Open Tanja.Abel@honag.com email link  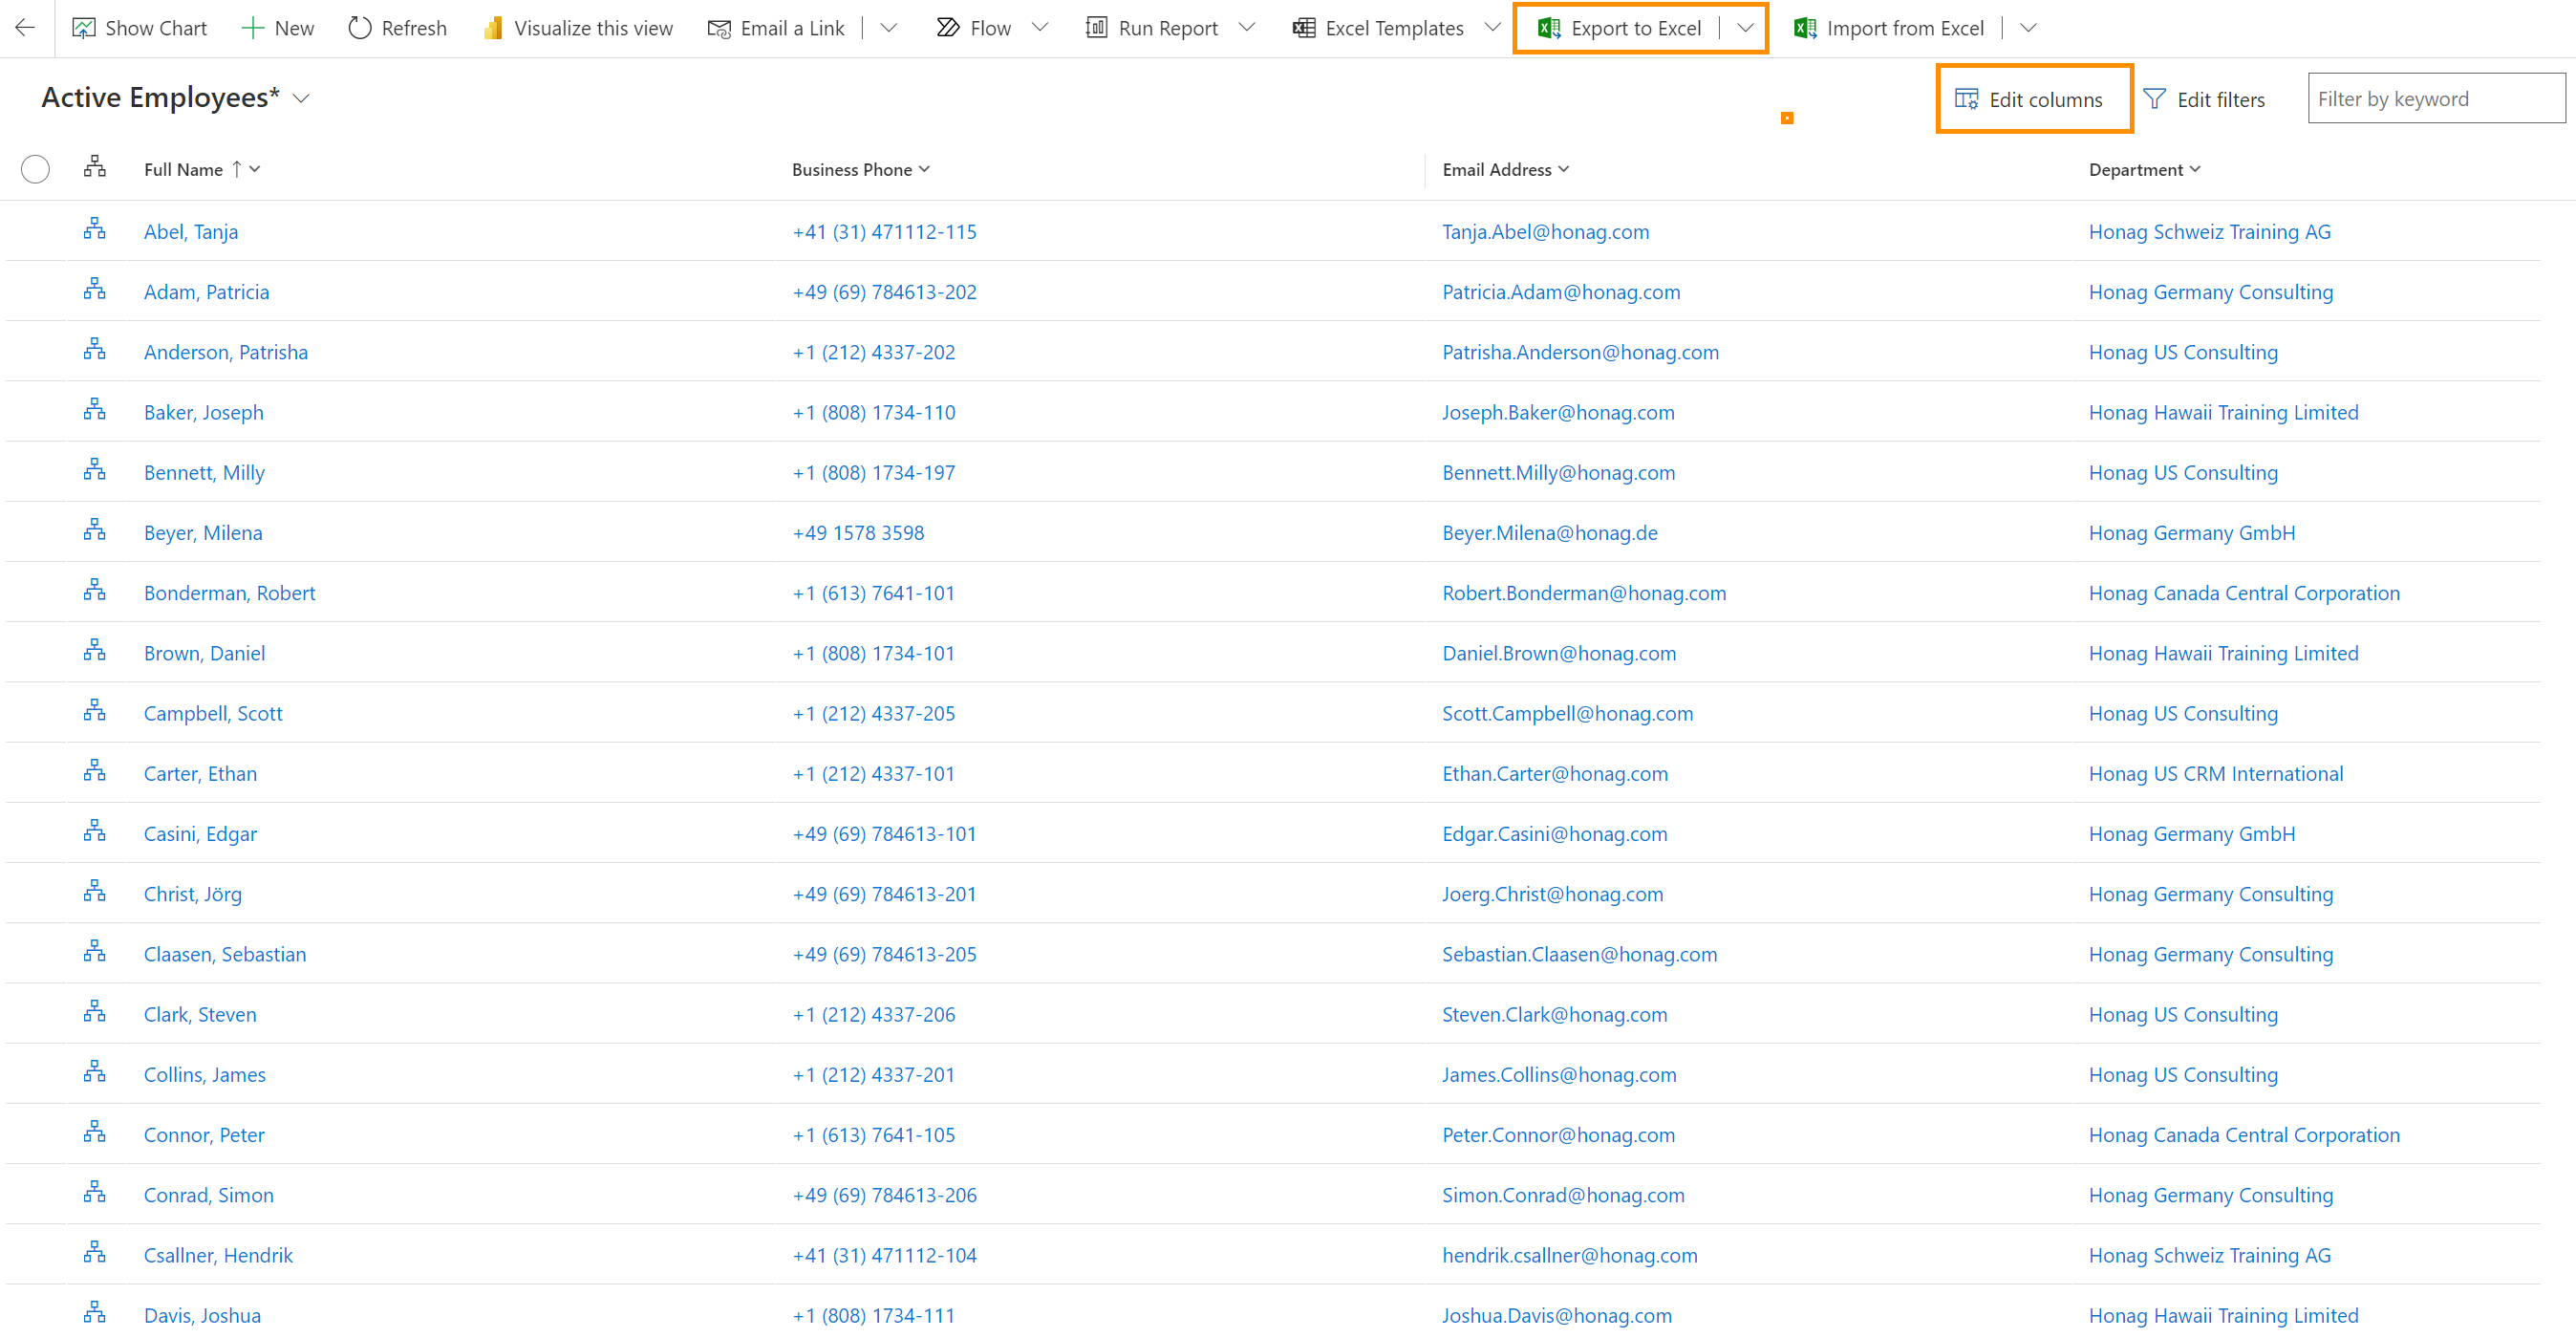[1545, 232]
